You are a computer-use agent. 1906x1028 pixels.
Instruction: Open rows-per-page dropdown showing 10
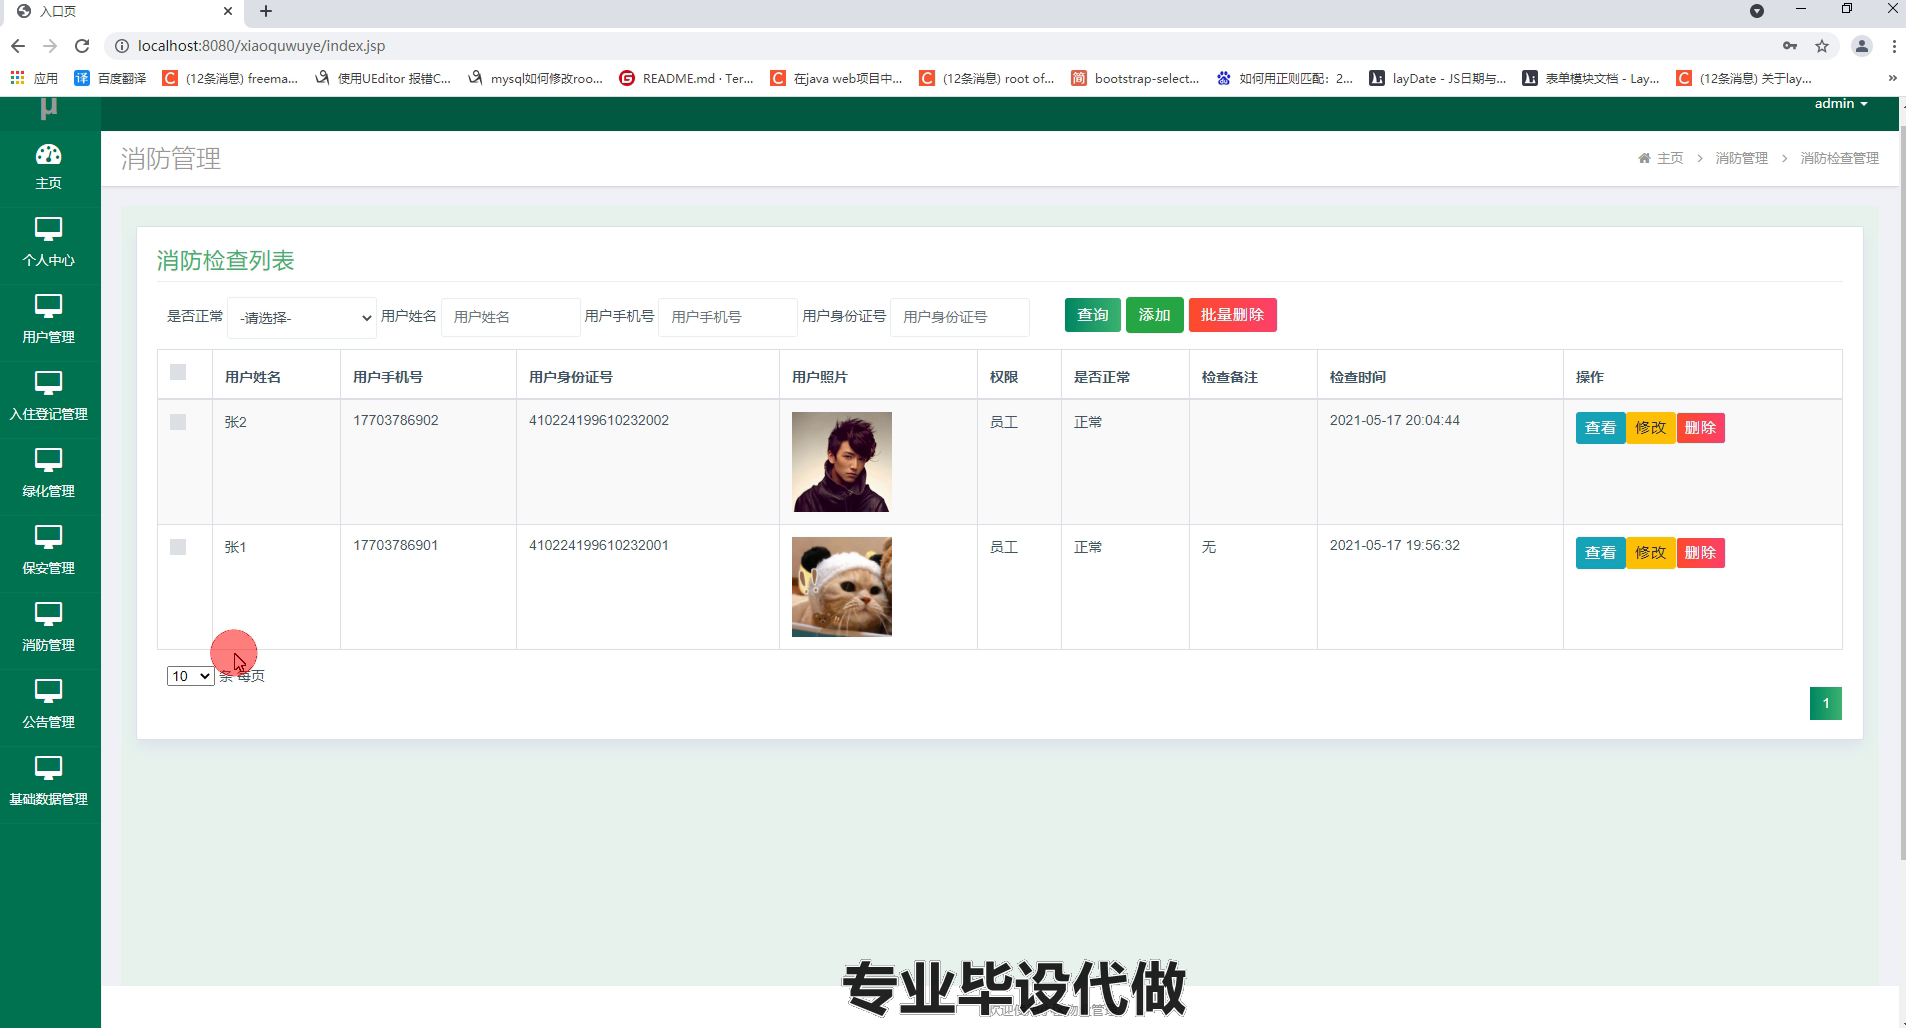(x=190, y=676)
